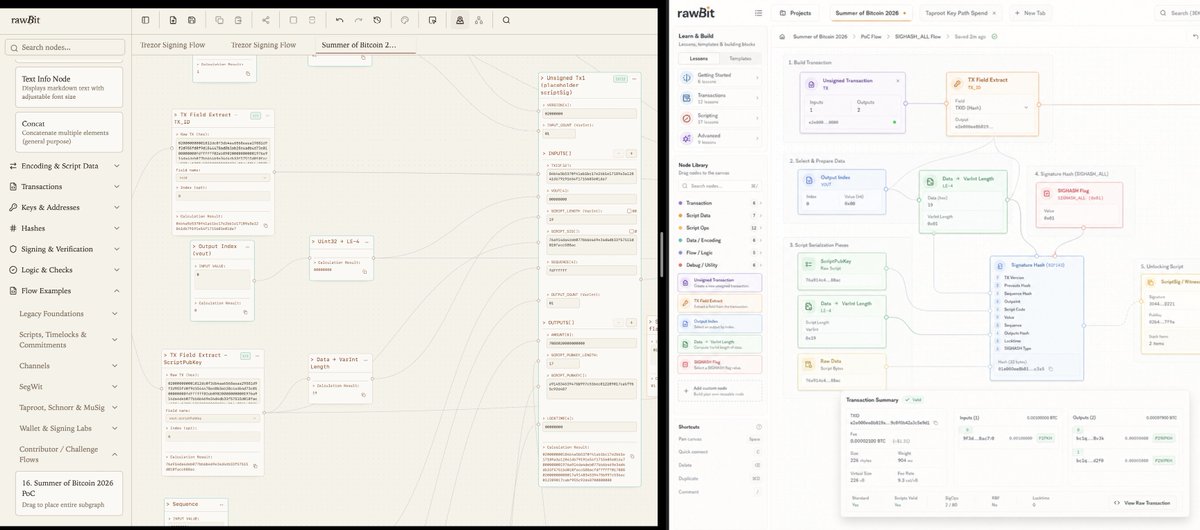Collapse the Flow Examples section

(62, 290)
